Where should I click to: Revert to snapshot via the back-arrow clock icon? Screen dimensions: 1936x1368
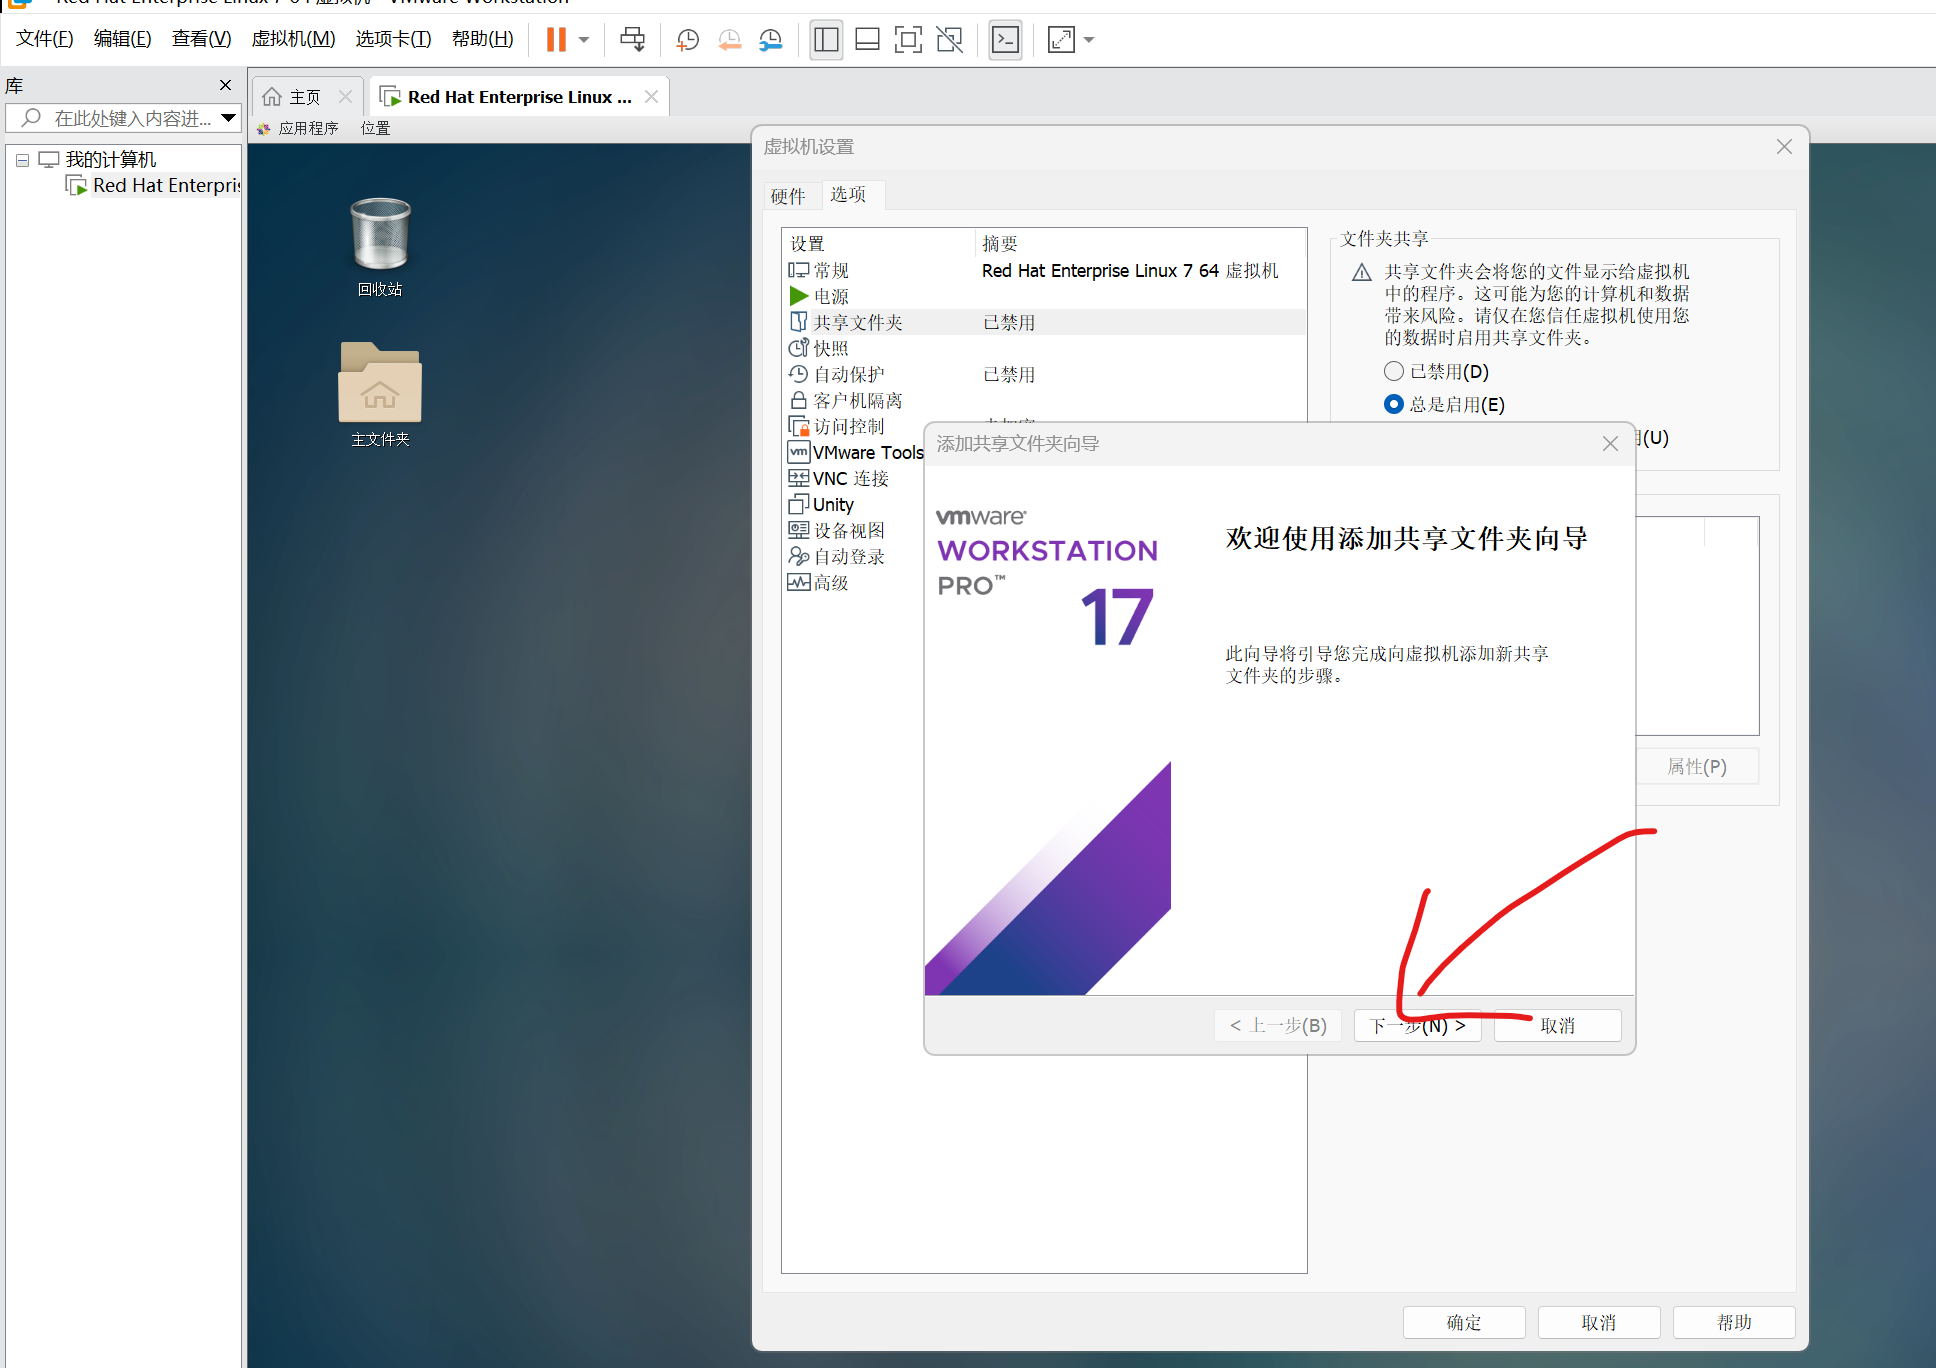[x=729, y=40]
